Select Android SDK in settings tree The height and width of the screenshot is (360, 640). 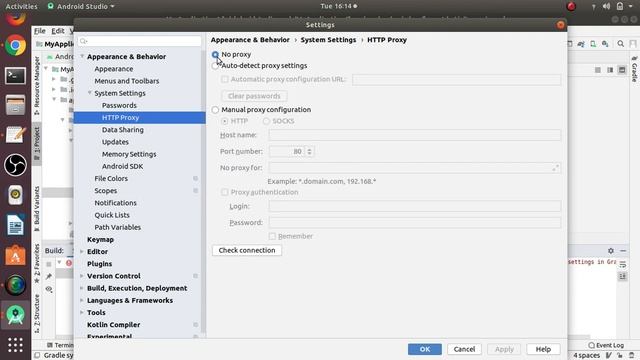[x=122, y=167]
